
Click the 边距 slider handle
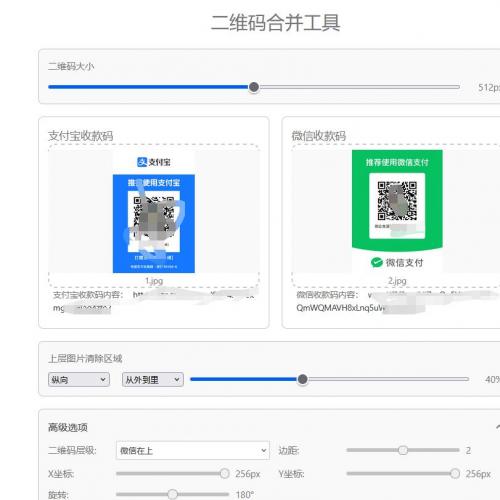click(403, 450)
